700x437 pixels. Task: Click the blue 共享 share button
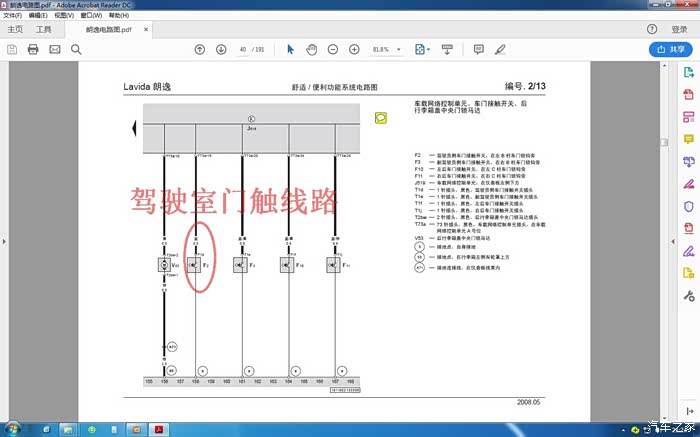tap(671, 50)
